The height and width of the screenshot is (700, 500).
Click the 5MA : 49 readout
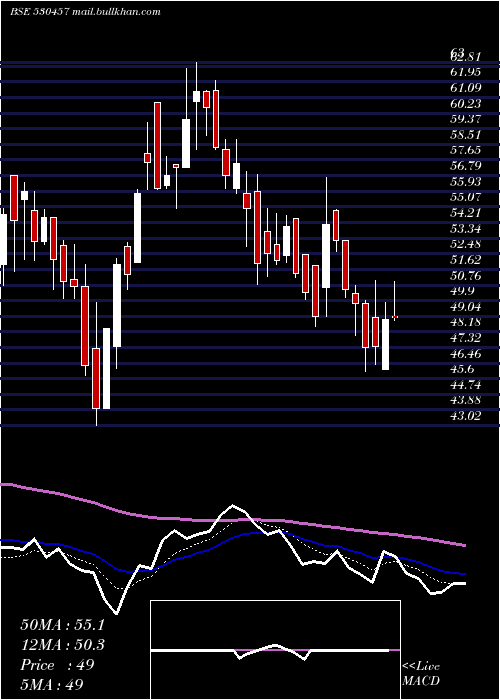52,685
